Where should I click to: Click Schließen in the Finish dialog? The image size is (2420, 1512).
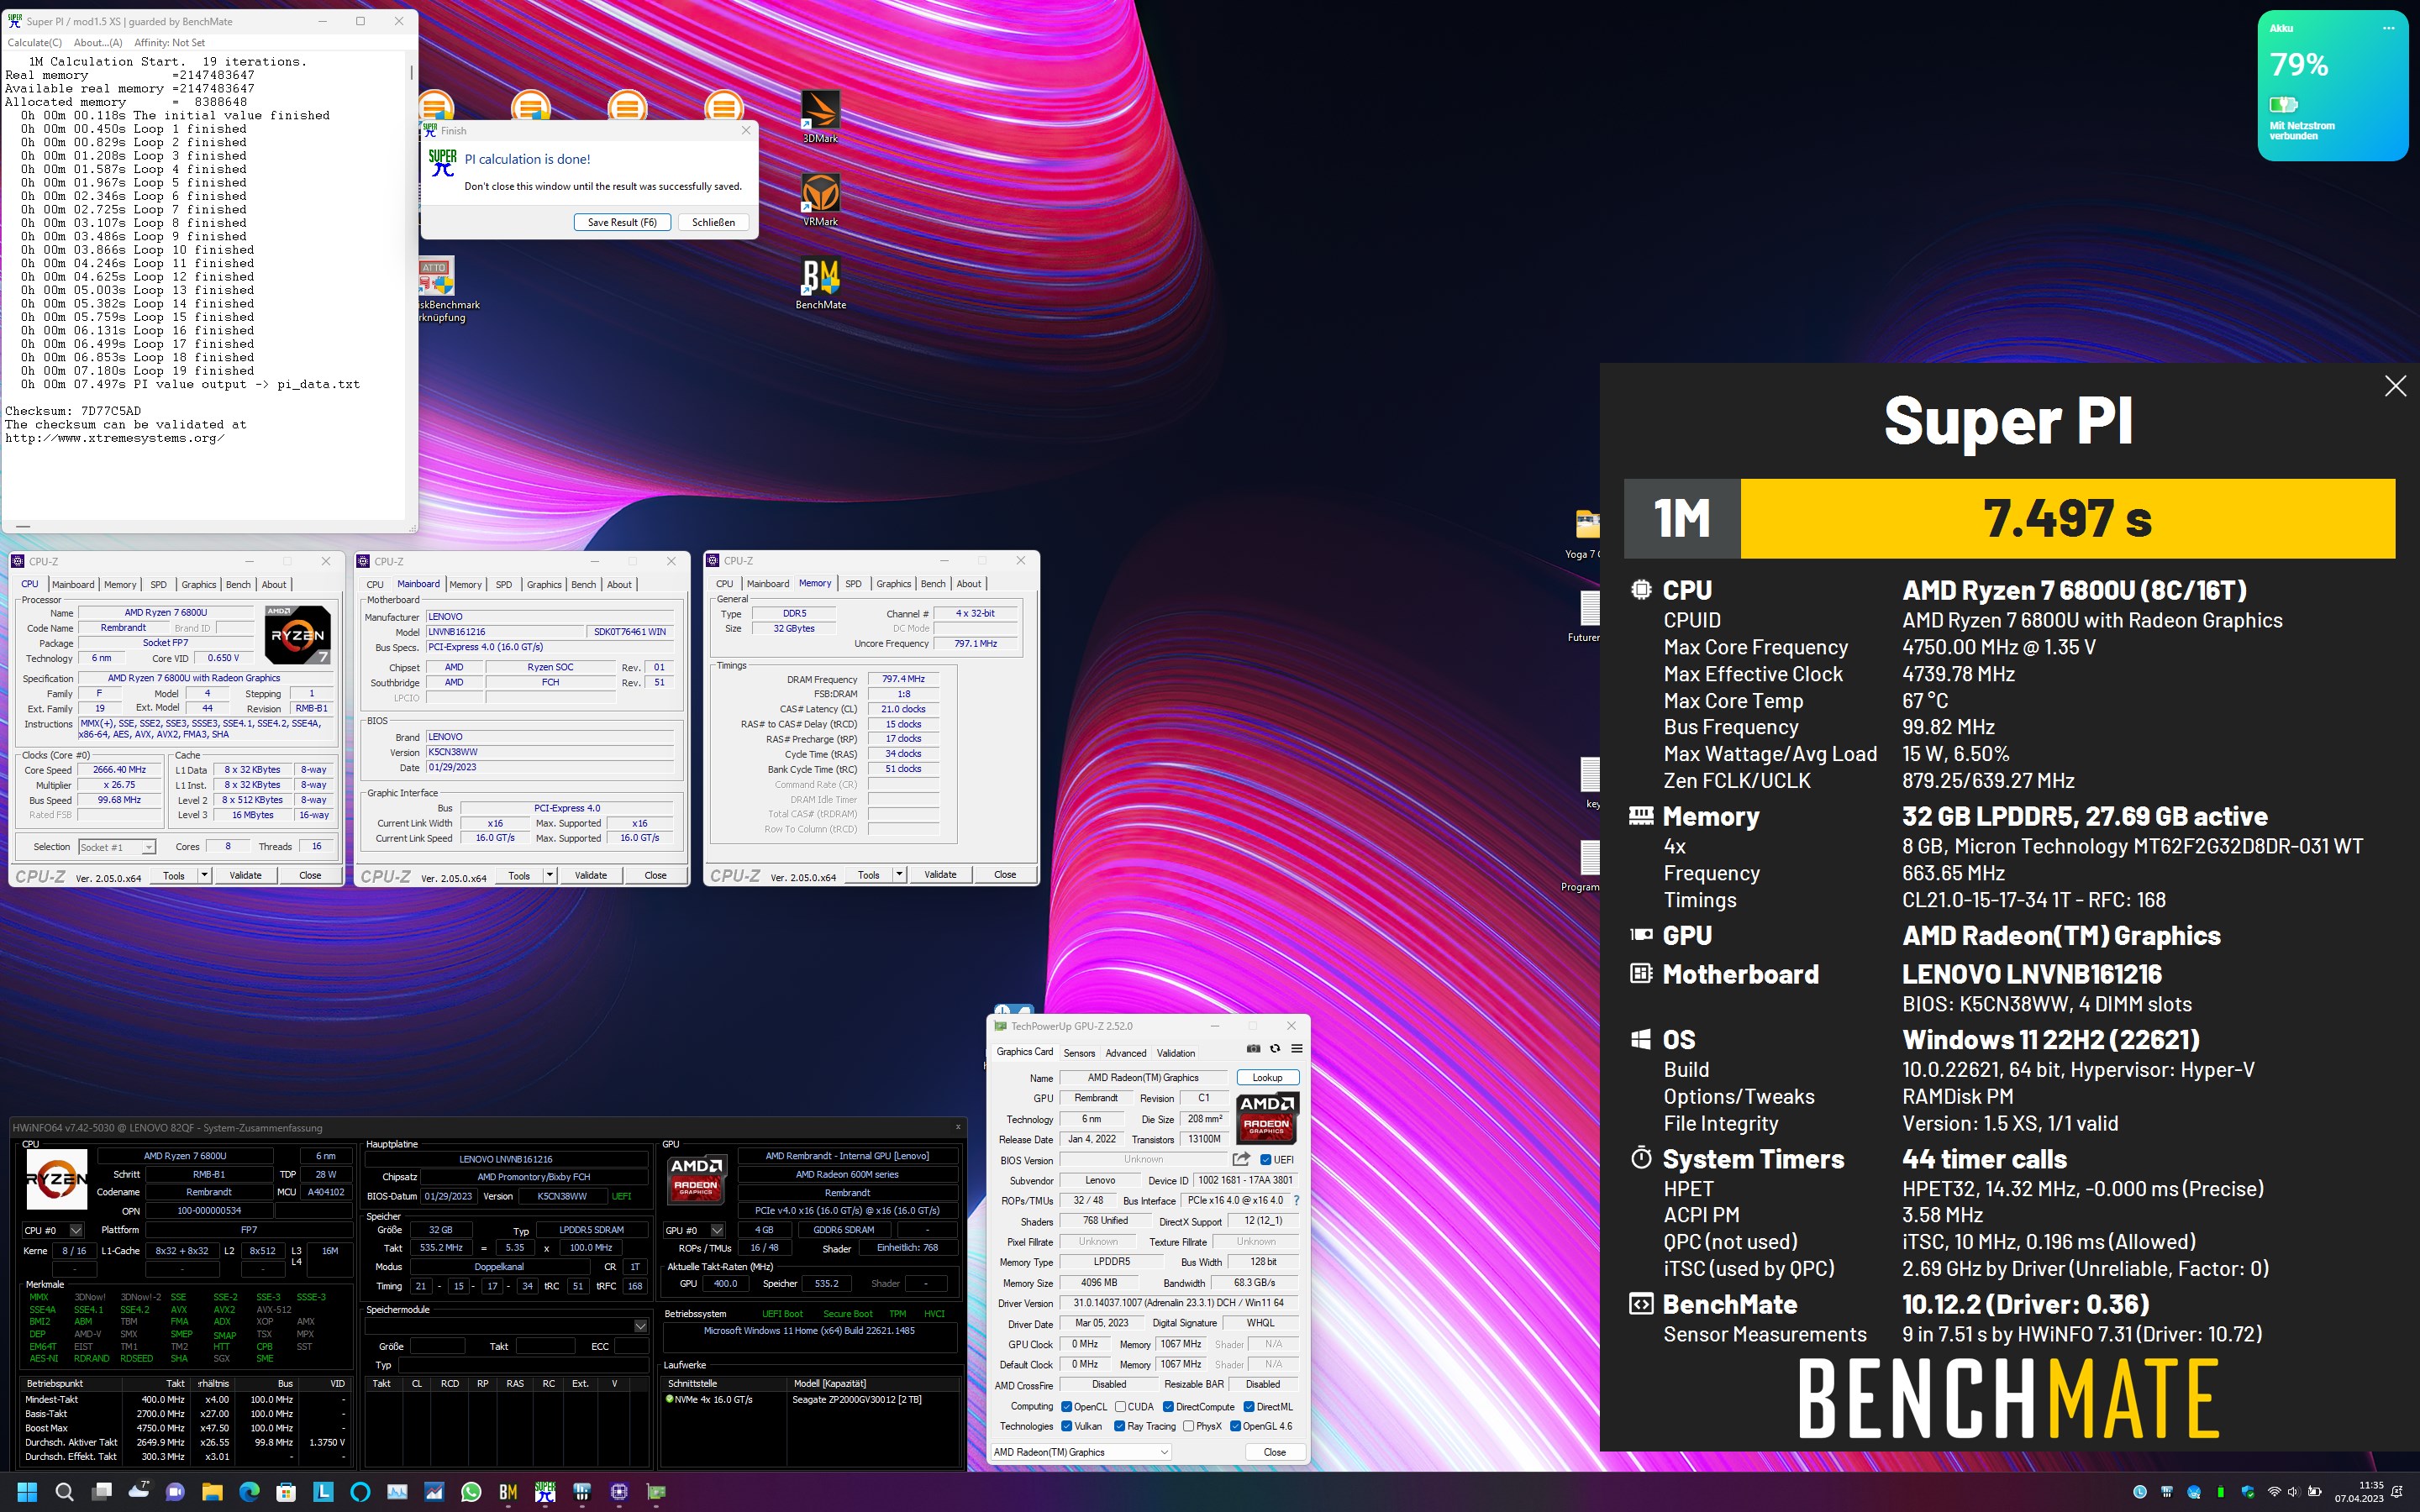pos(713,222)
